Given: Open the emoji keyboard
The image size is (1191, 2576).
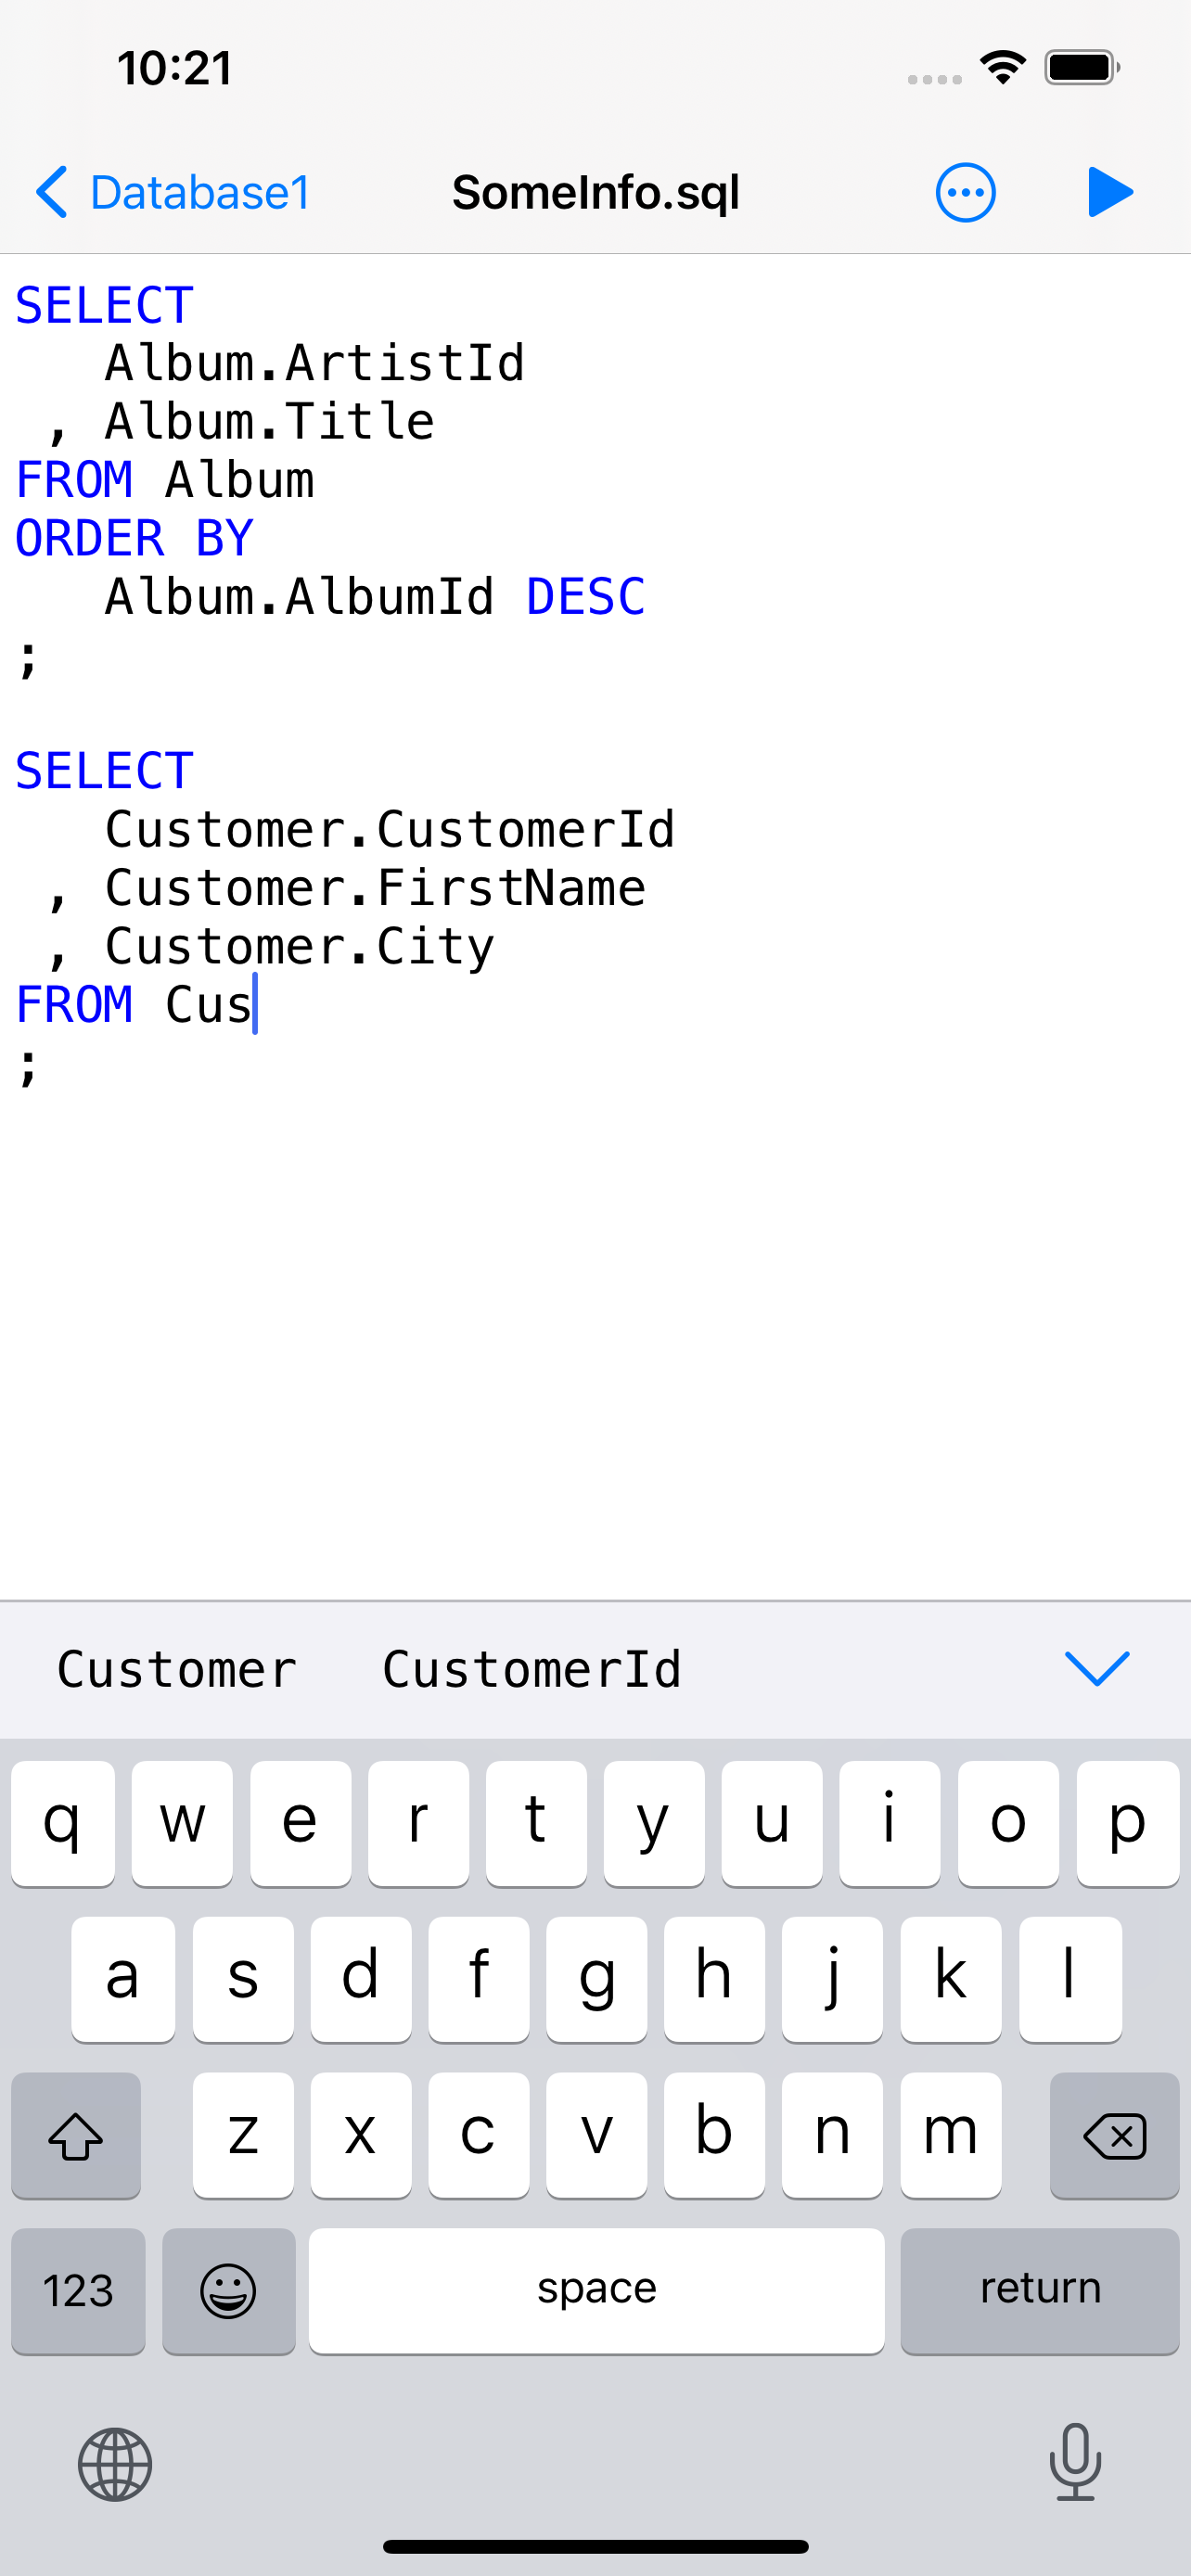Looking at the screenshot, I should (229, 2291).
